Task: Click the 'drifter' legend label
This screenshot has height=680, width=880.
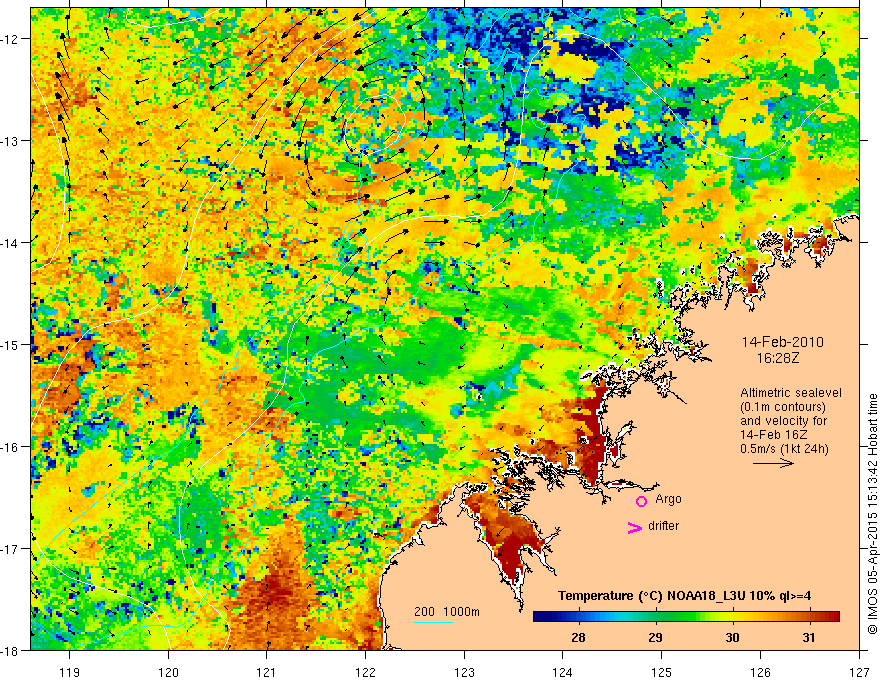Action: (x=663, y=526)
